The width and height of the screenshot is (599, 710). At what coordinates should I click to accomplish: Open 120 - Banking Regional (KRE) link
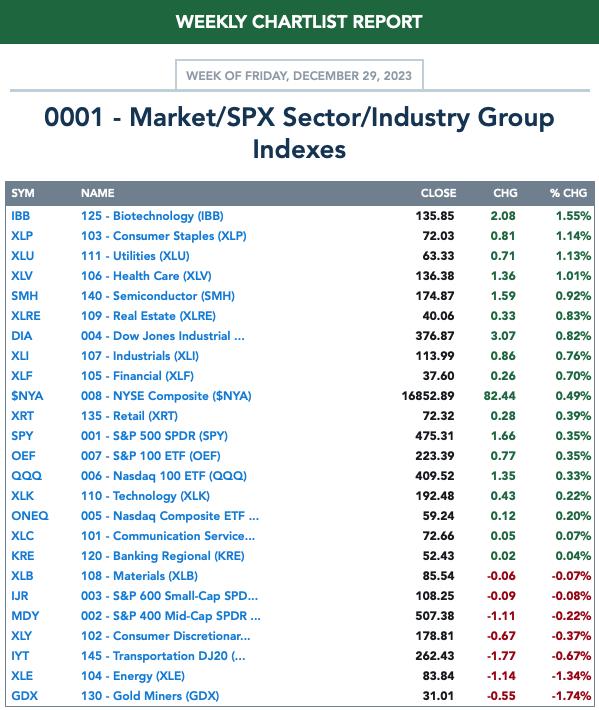point(162,556)
